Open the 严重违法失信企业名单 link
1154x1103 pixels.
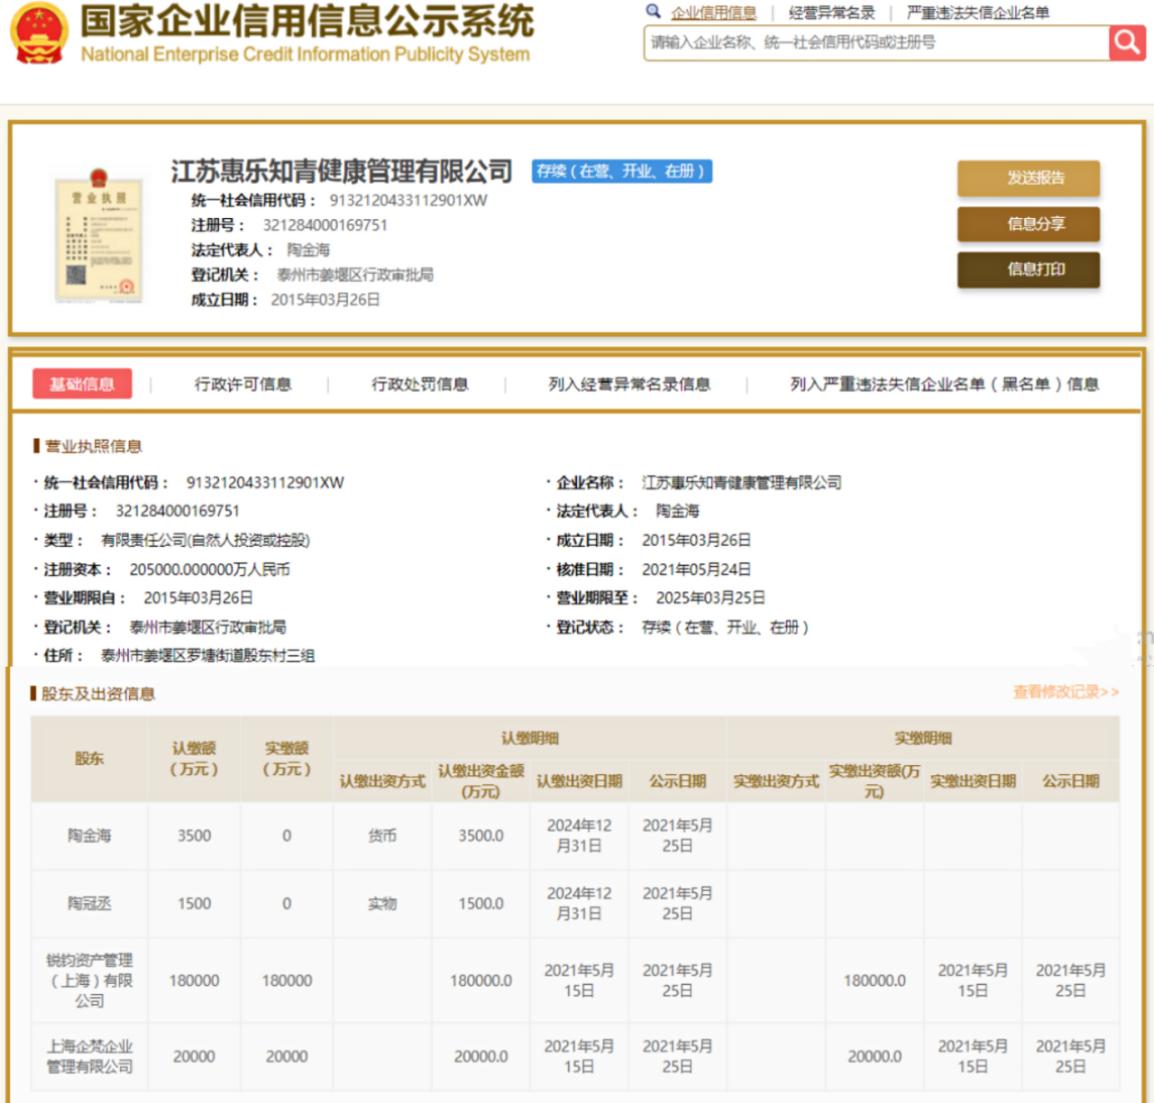pos(978,13)
